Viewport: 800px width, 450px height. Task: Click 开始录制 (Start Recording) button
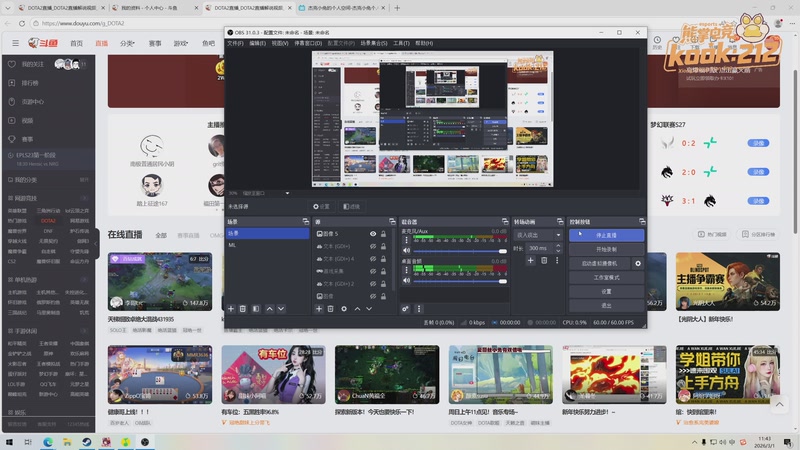[606, 249]
